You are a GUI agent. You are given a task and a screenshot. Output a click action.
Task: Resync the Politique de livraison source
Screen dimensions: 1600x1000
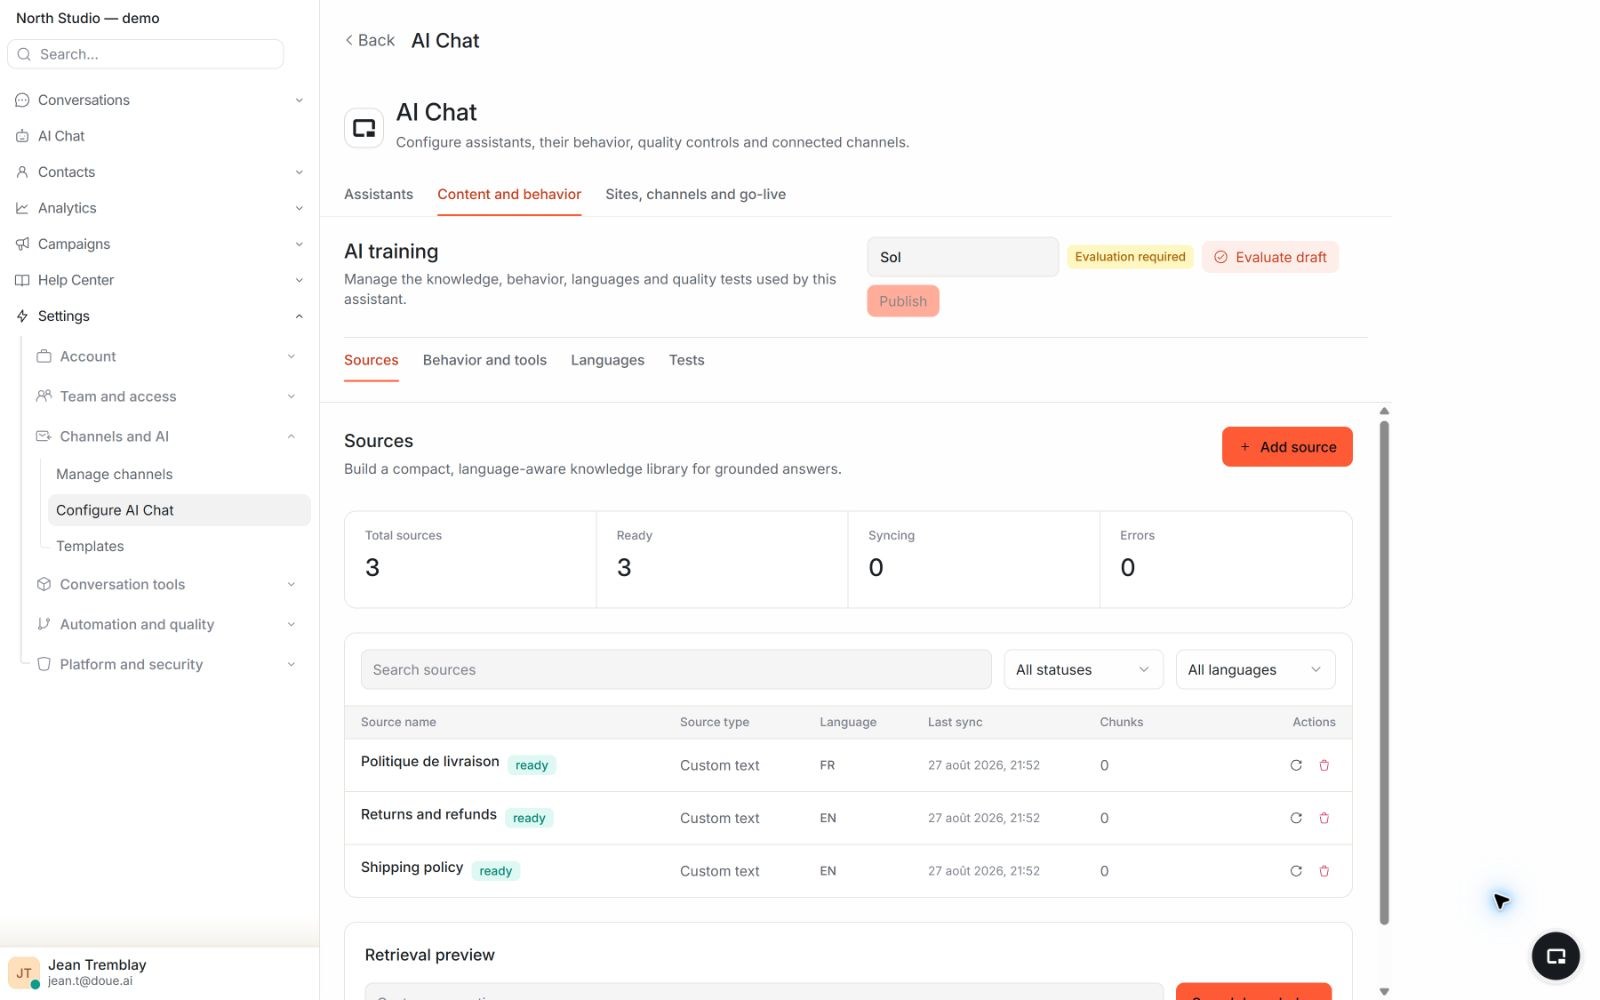[1296, 765]
